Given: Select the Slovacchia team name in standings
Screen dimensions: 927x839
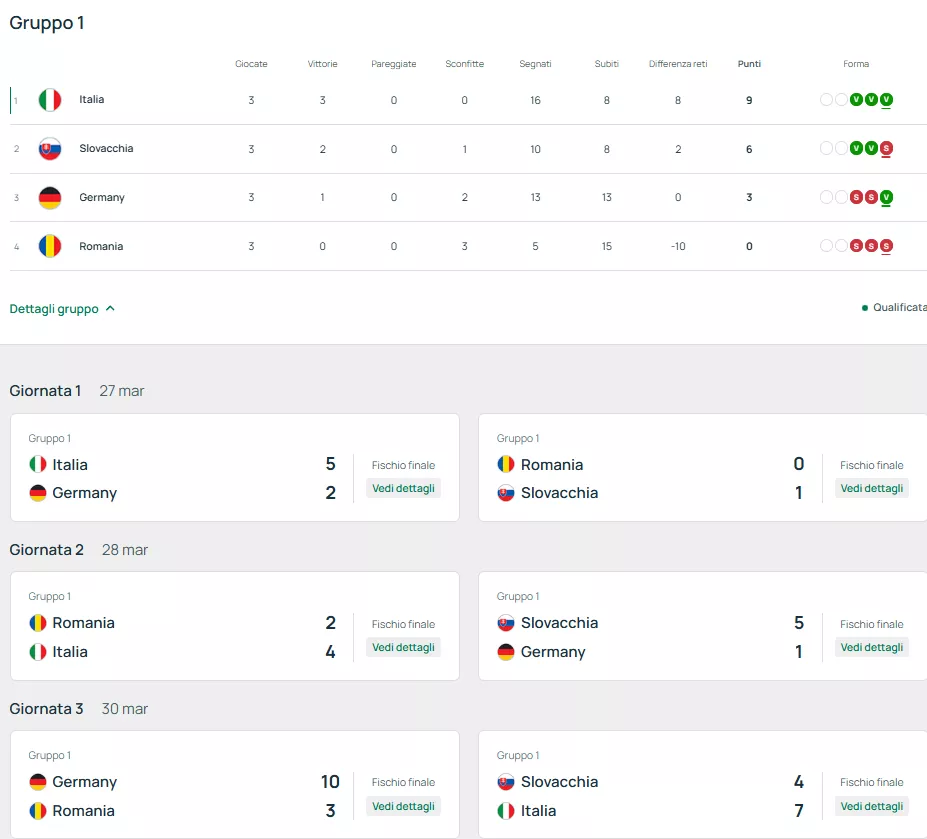Looking at the screenshot, I should [x=106, y=149].
